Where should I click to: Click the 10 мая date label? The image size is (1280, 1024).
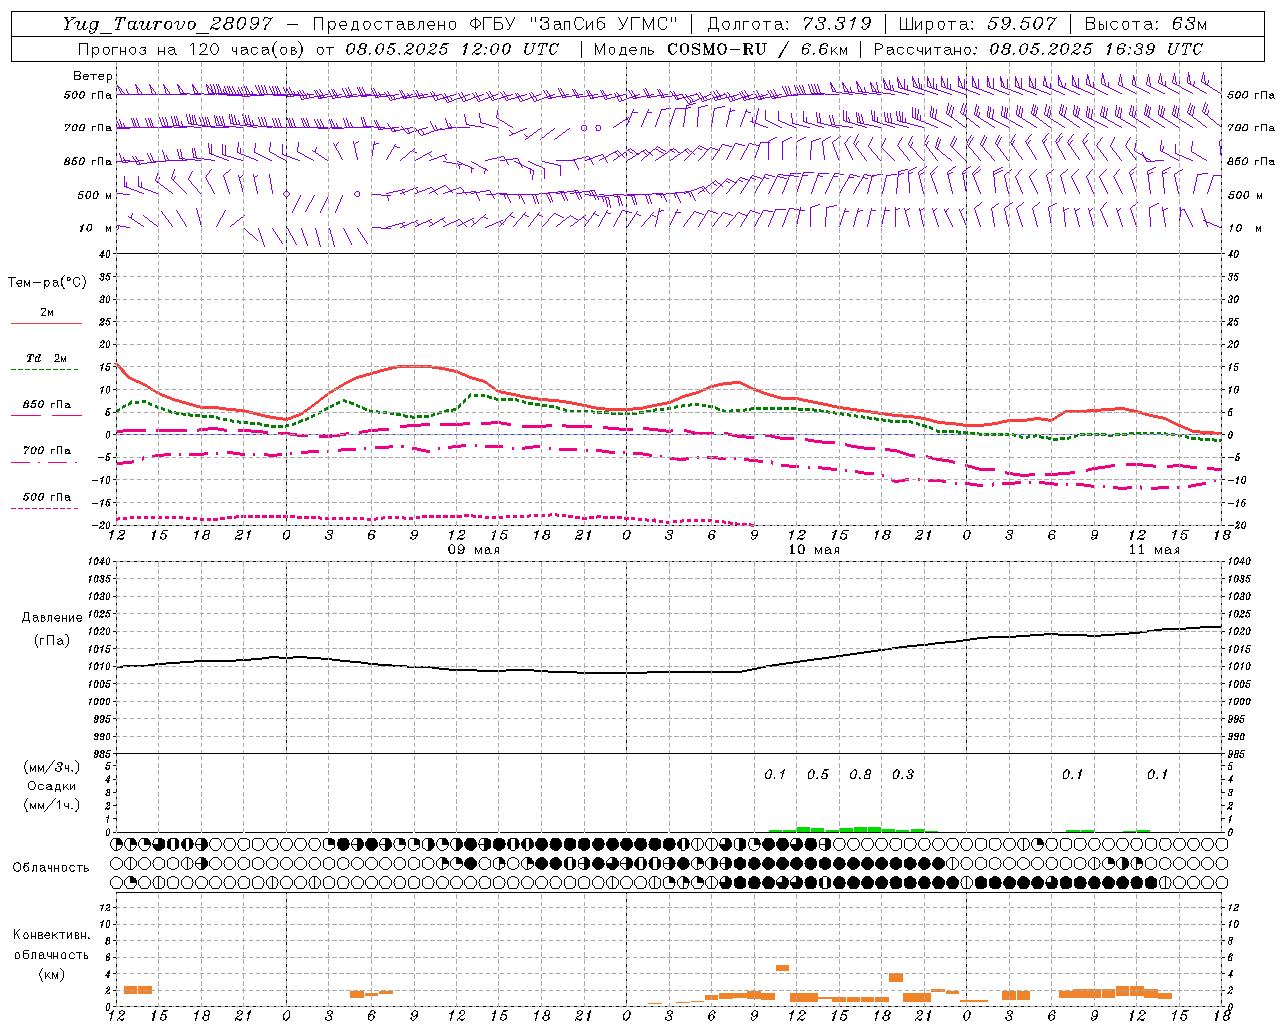(814, 550)
